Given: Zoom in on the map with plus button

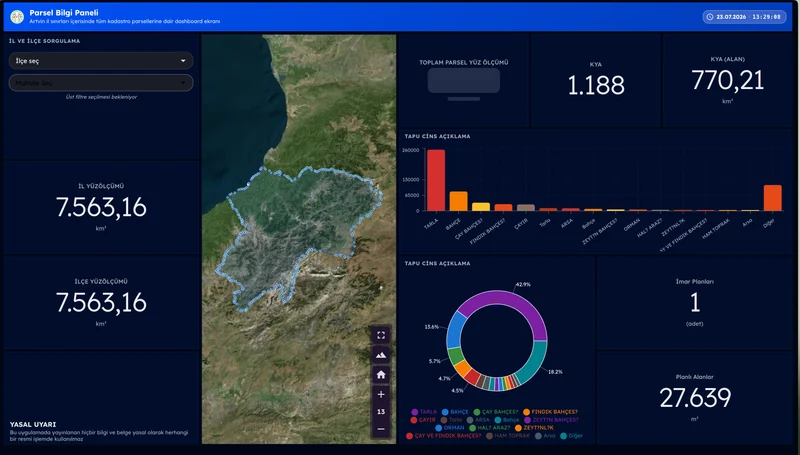Looking at the screenshot, I should click(381, 394).
